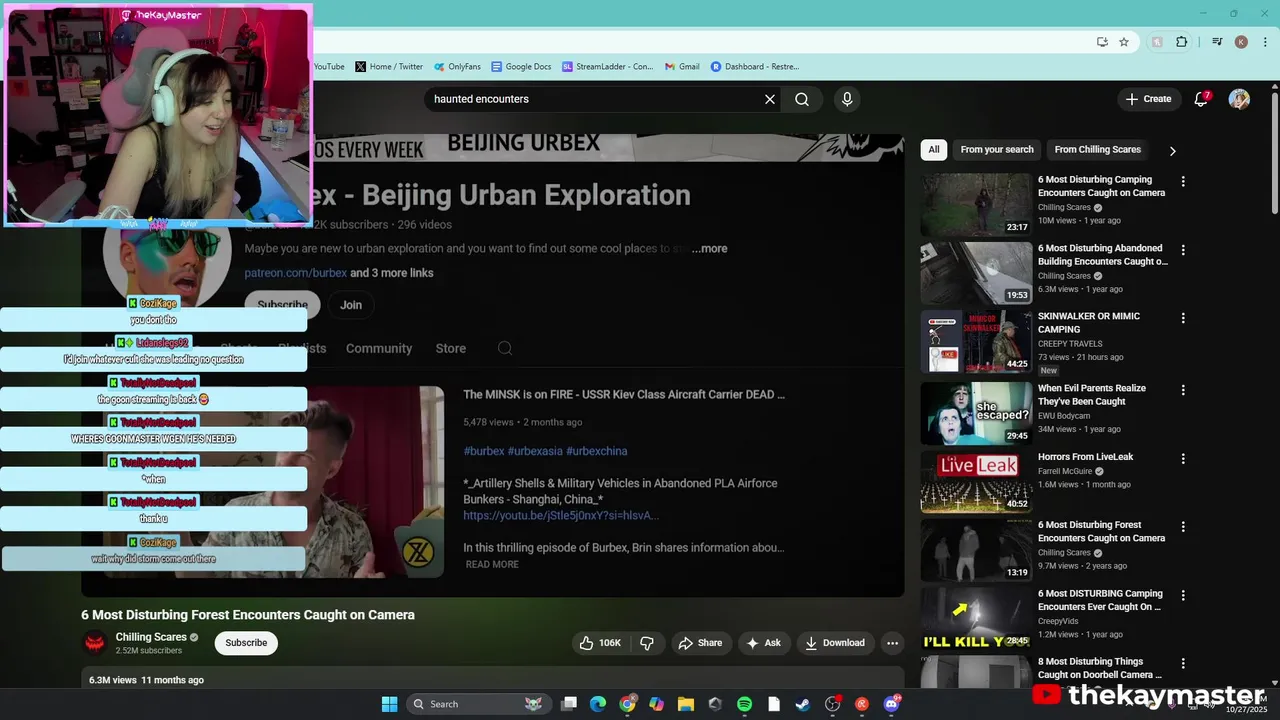
Task: Open Chrome media controls icon
Action: [1217, 42]
